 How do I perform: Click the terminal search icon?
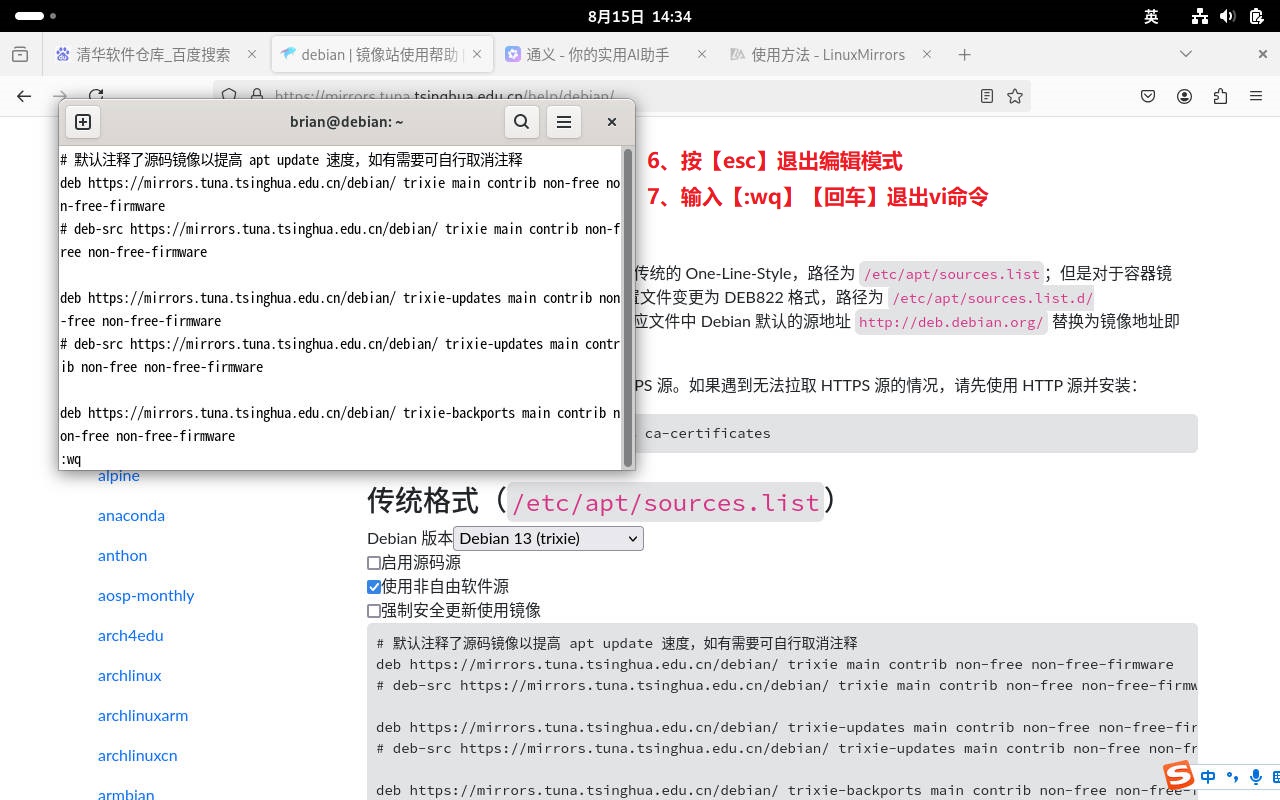coord(521,122)
